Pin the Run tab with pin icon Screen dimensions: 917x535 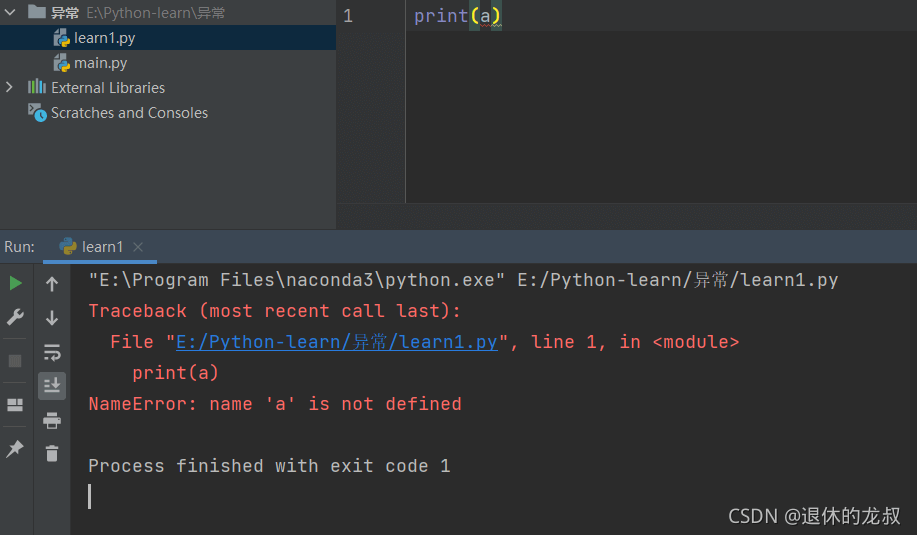click(x=15, y=449)
